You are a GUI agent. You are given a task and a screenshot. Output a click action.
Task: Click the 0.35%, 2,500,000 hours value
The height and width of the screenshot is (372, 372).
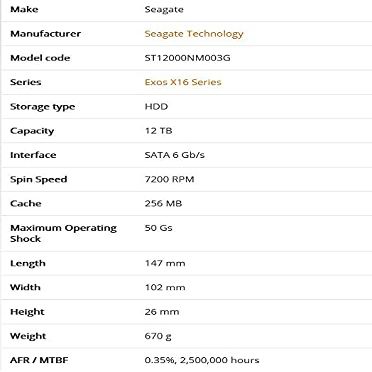(x=202, y=360)
